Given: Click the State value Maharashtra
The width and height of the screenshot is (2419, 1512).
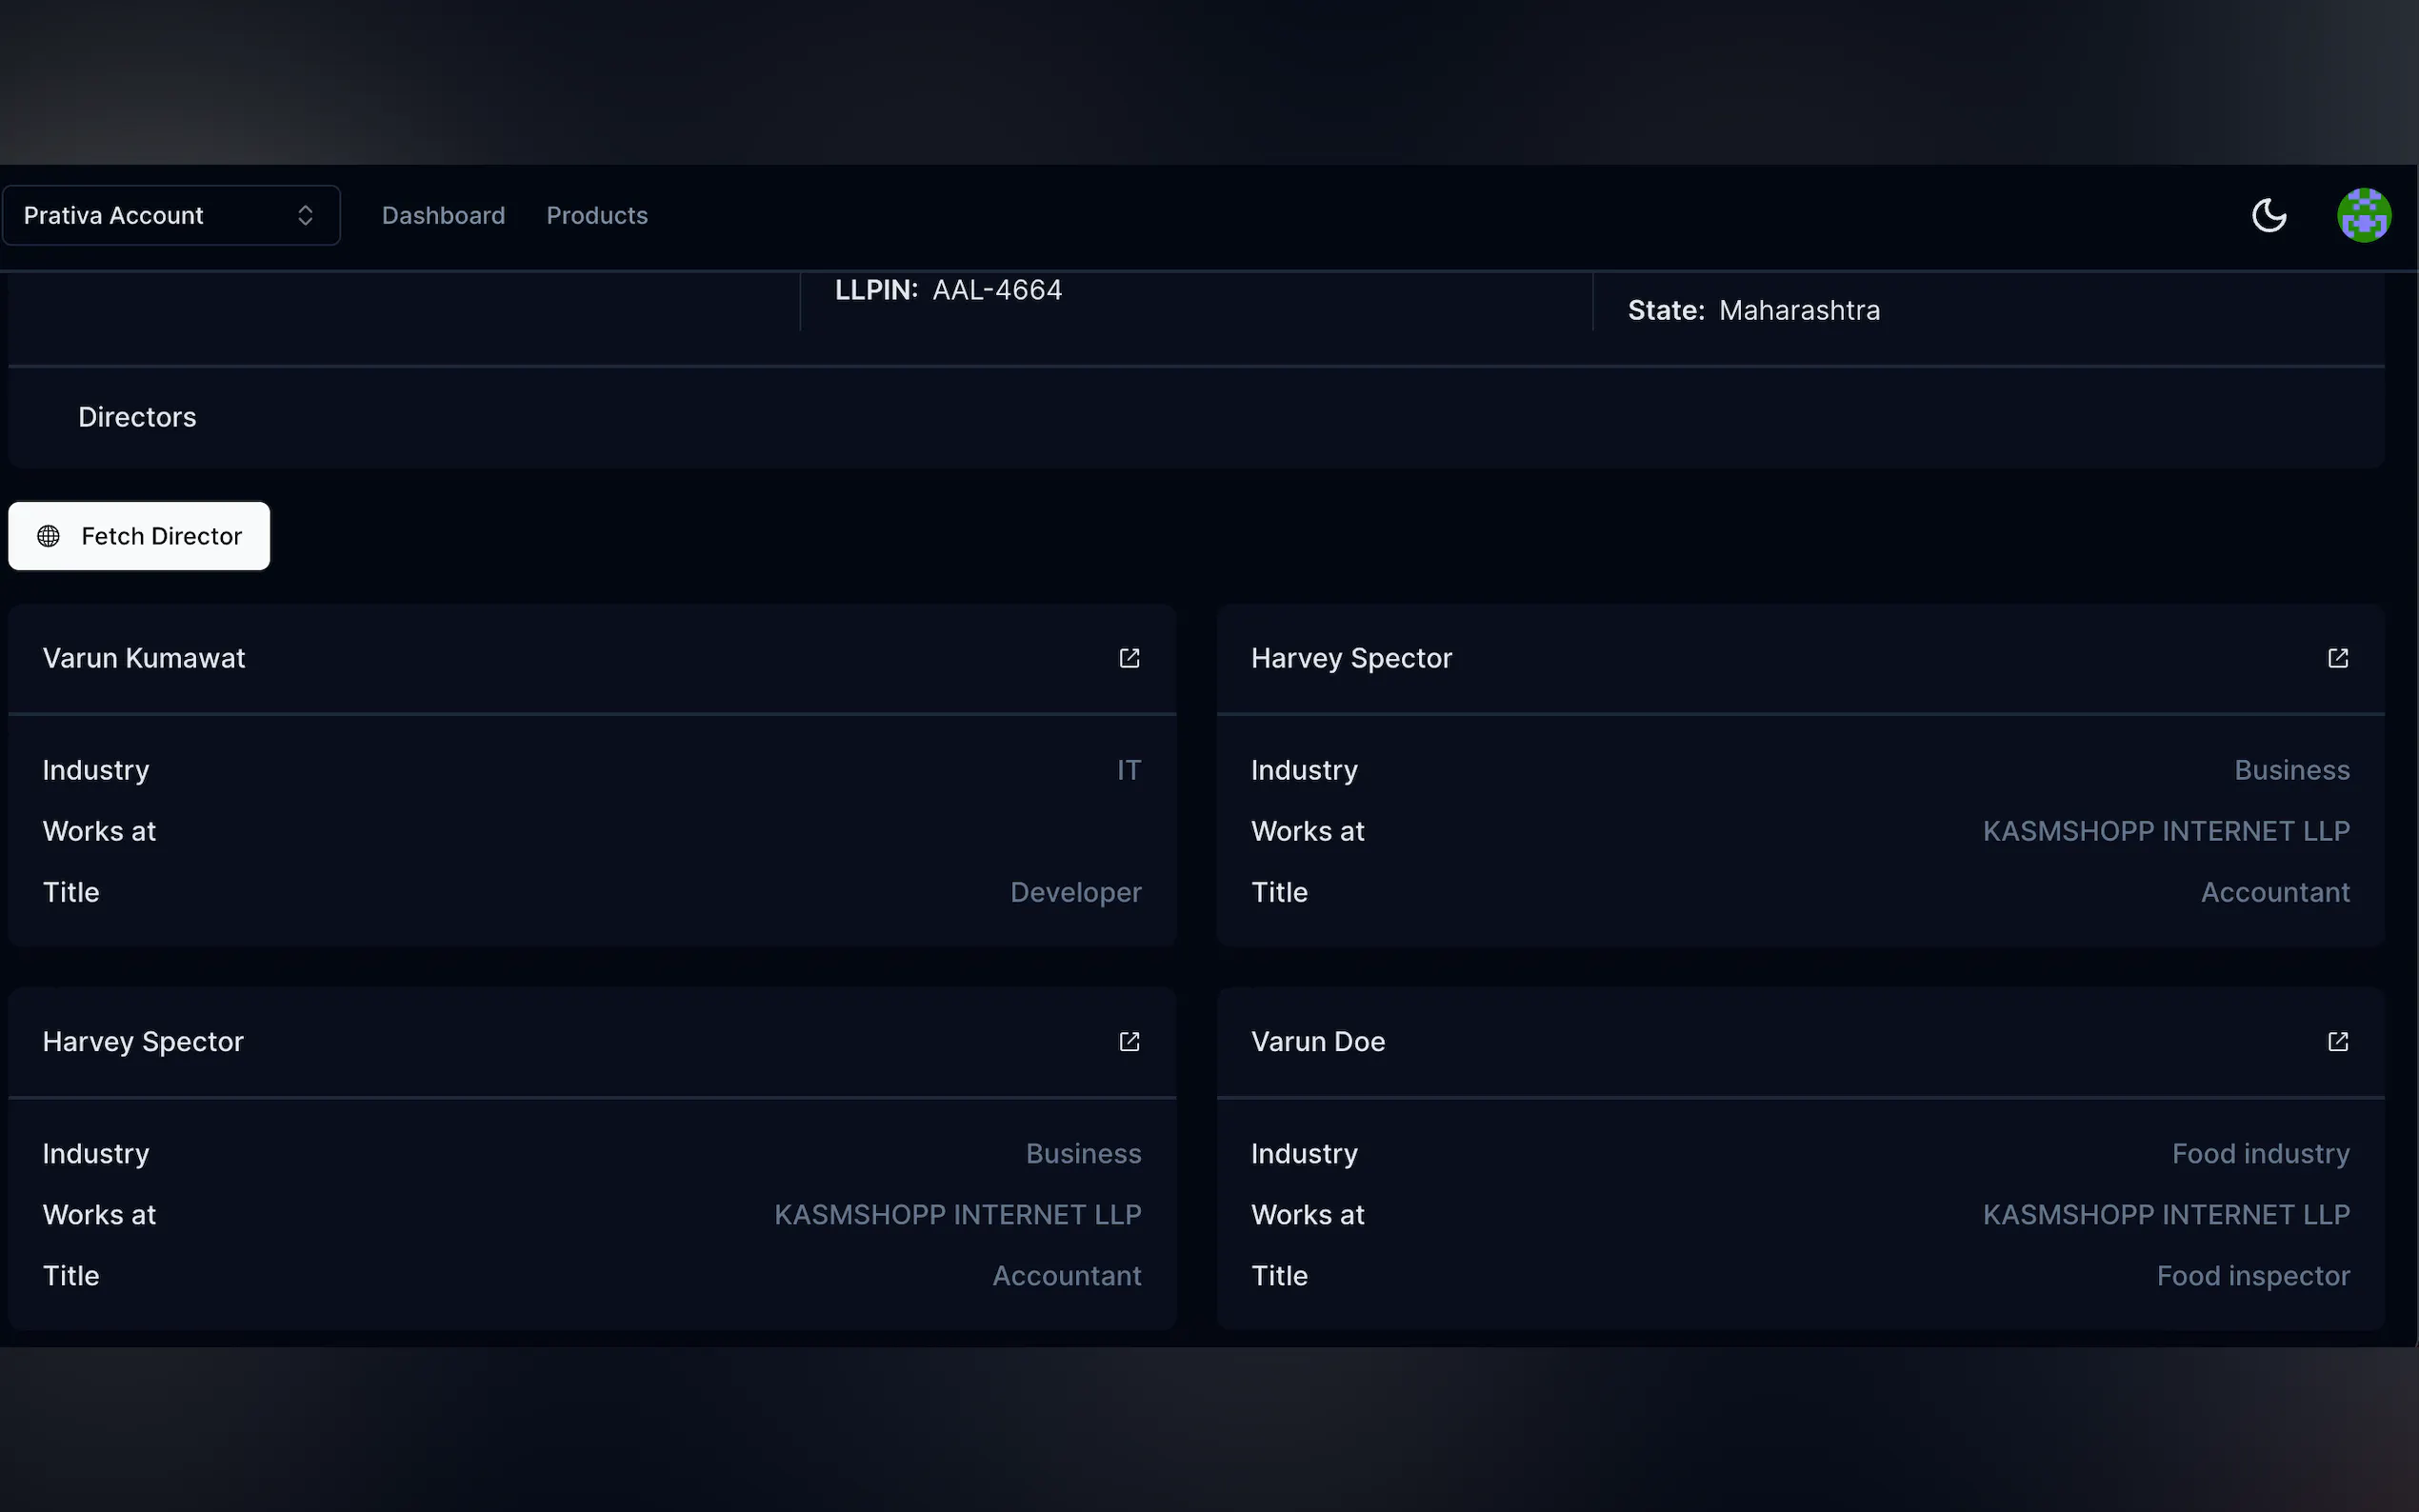Looking at the screenshot, I should tap(1799, 311).
